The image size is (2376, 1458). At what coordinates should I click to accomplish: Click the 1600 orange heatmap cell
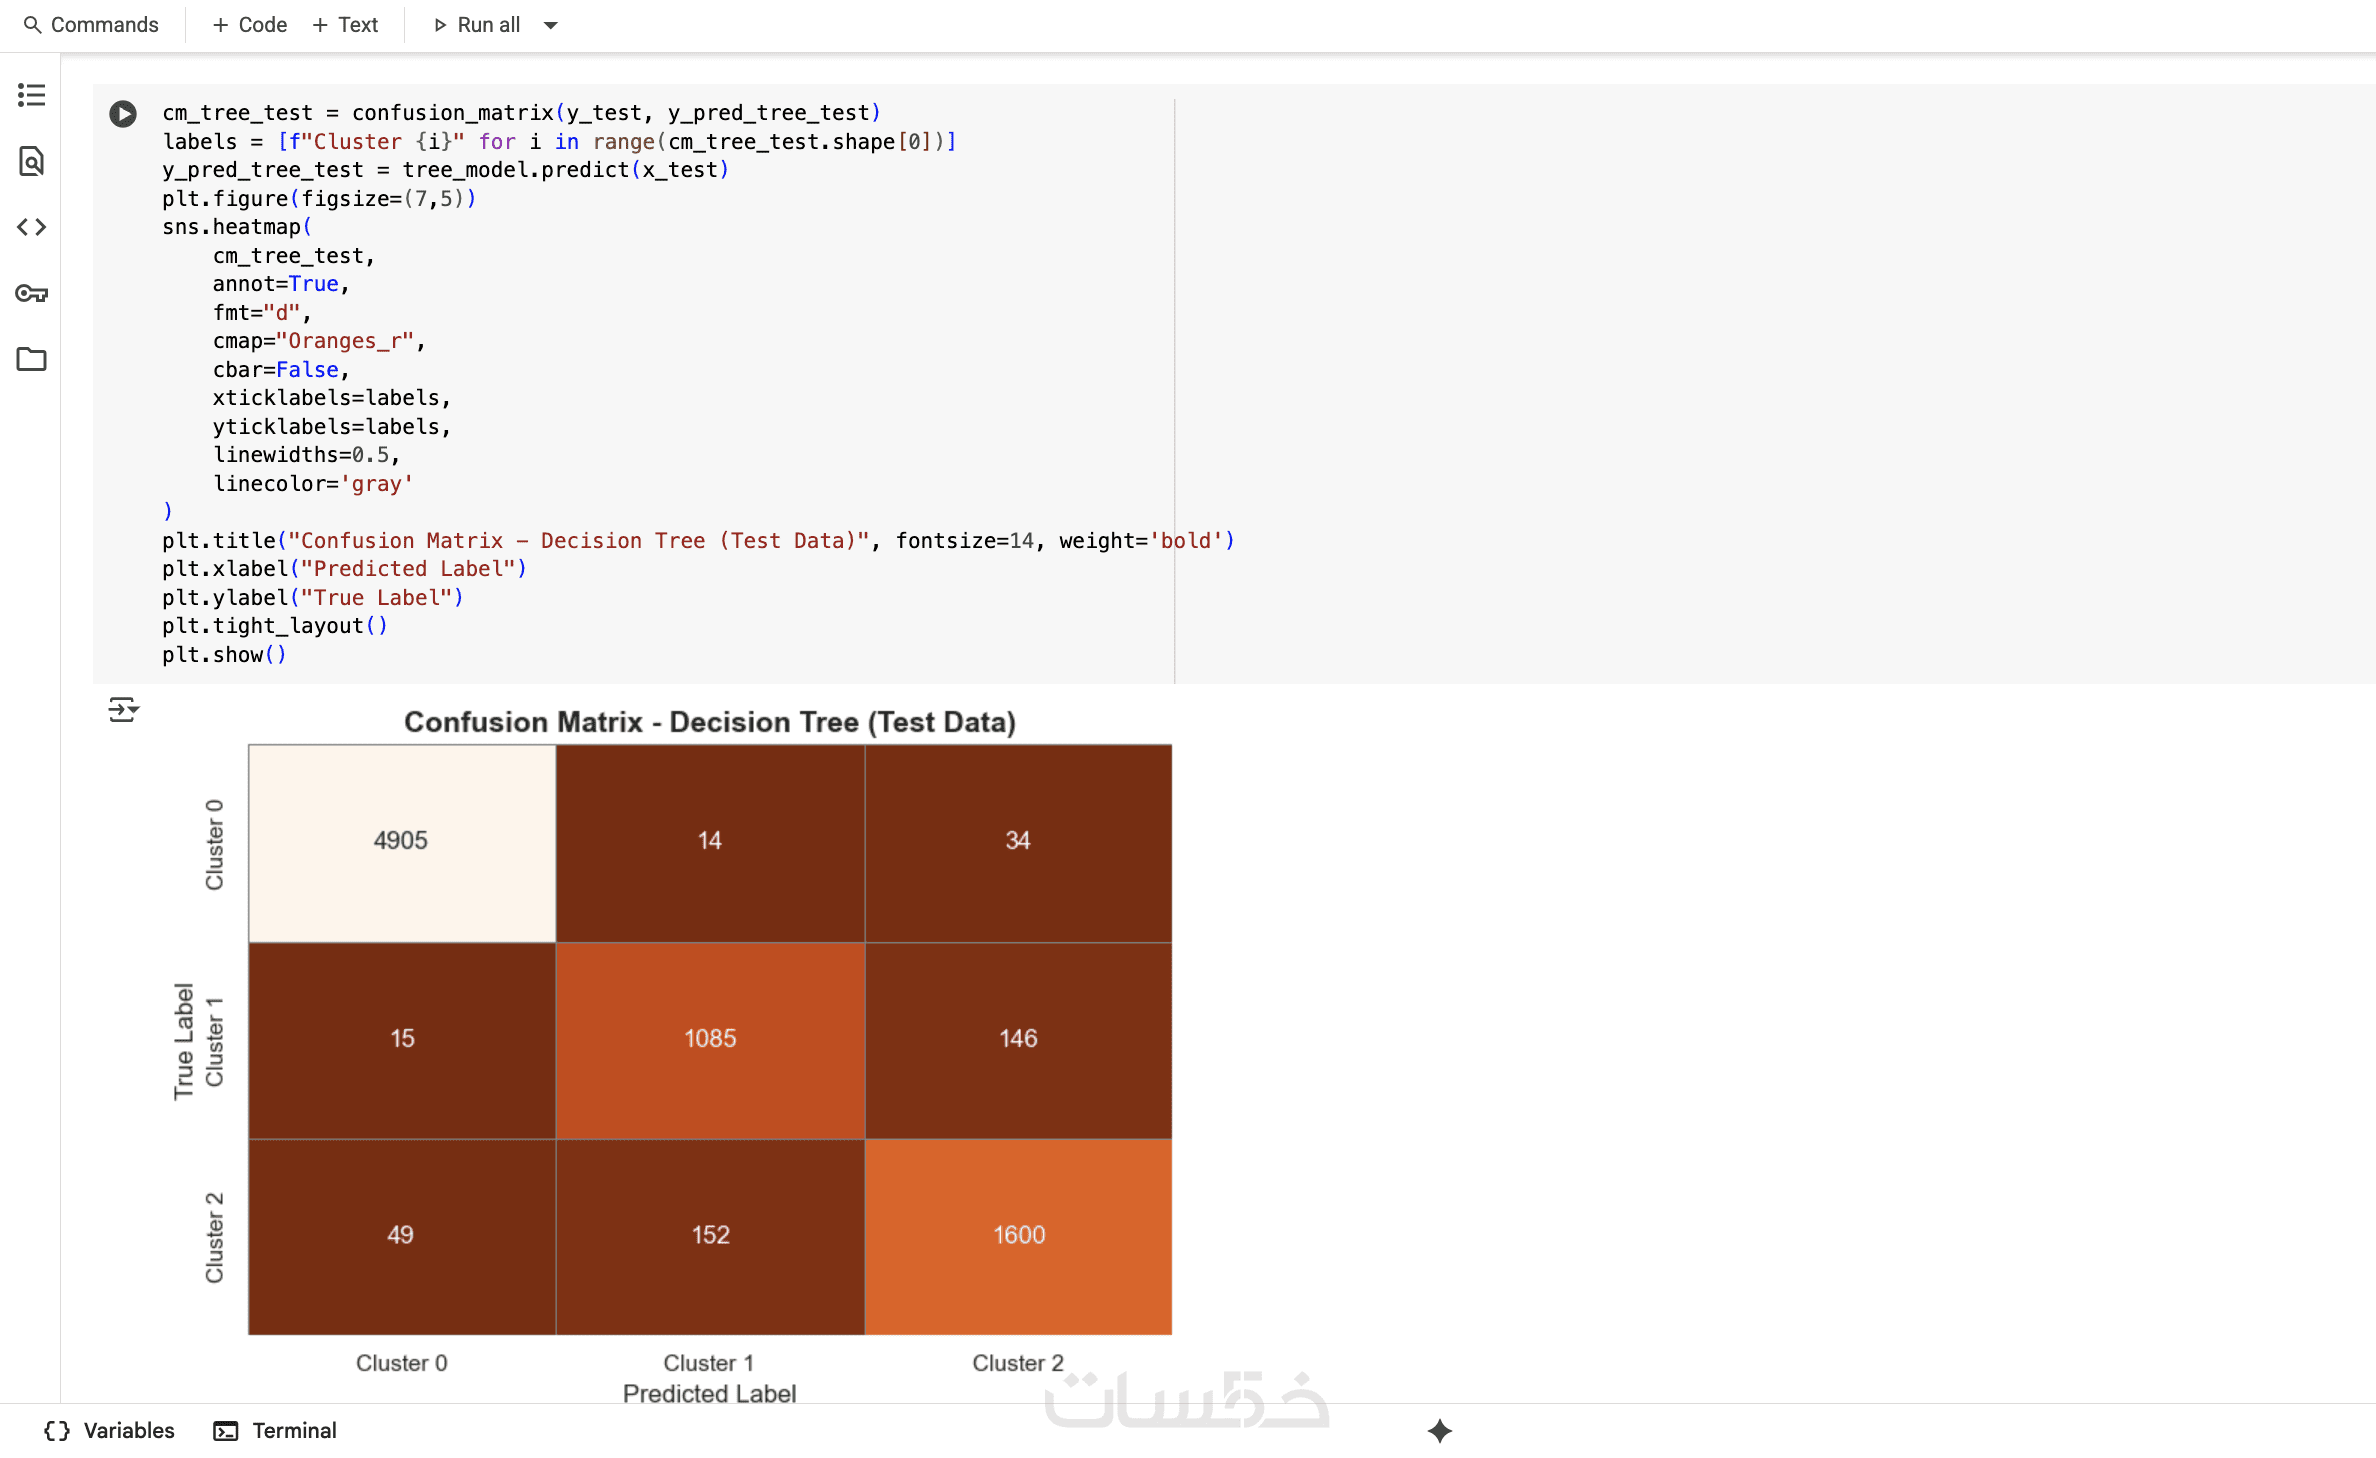(1018, 1235)
